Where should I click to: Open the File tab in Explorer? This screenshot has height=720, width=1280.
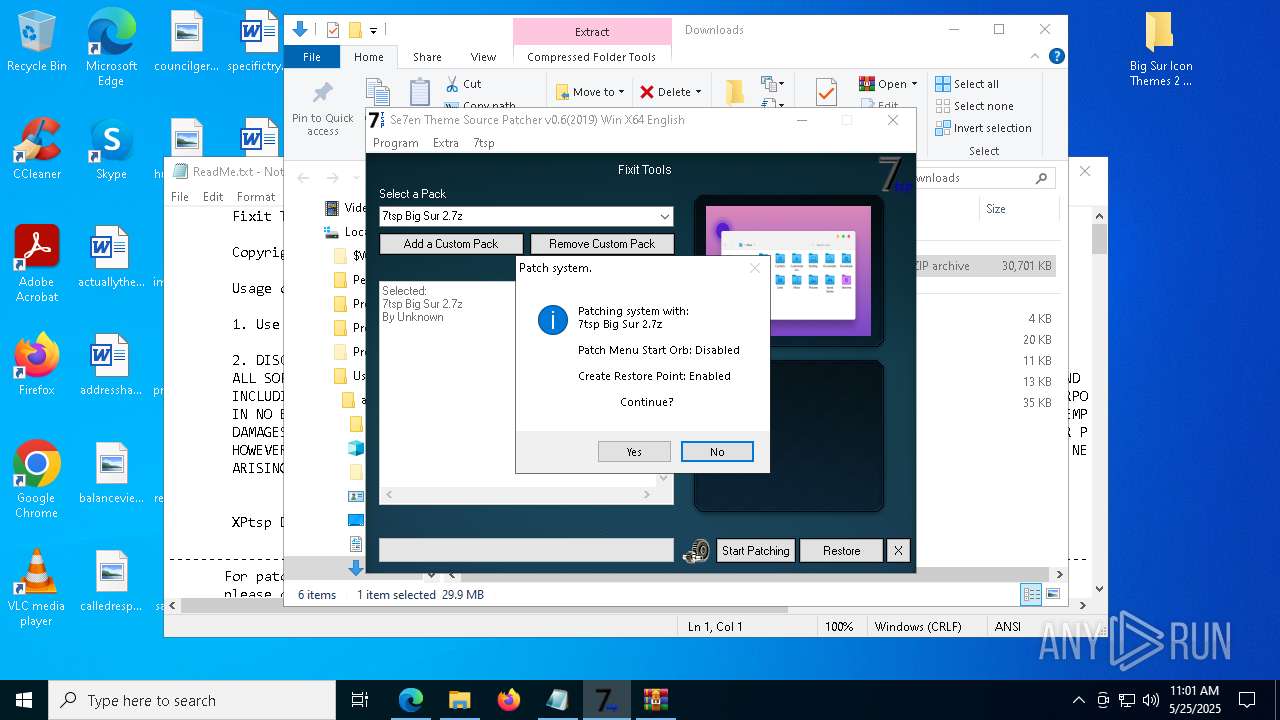tap(312, 57)
